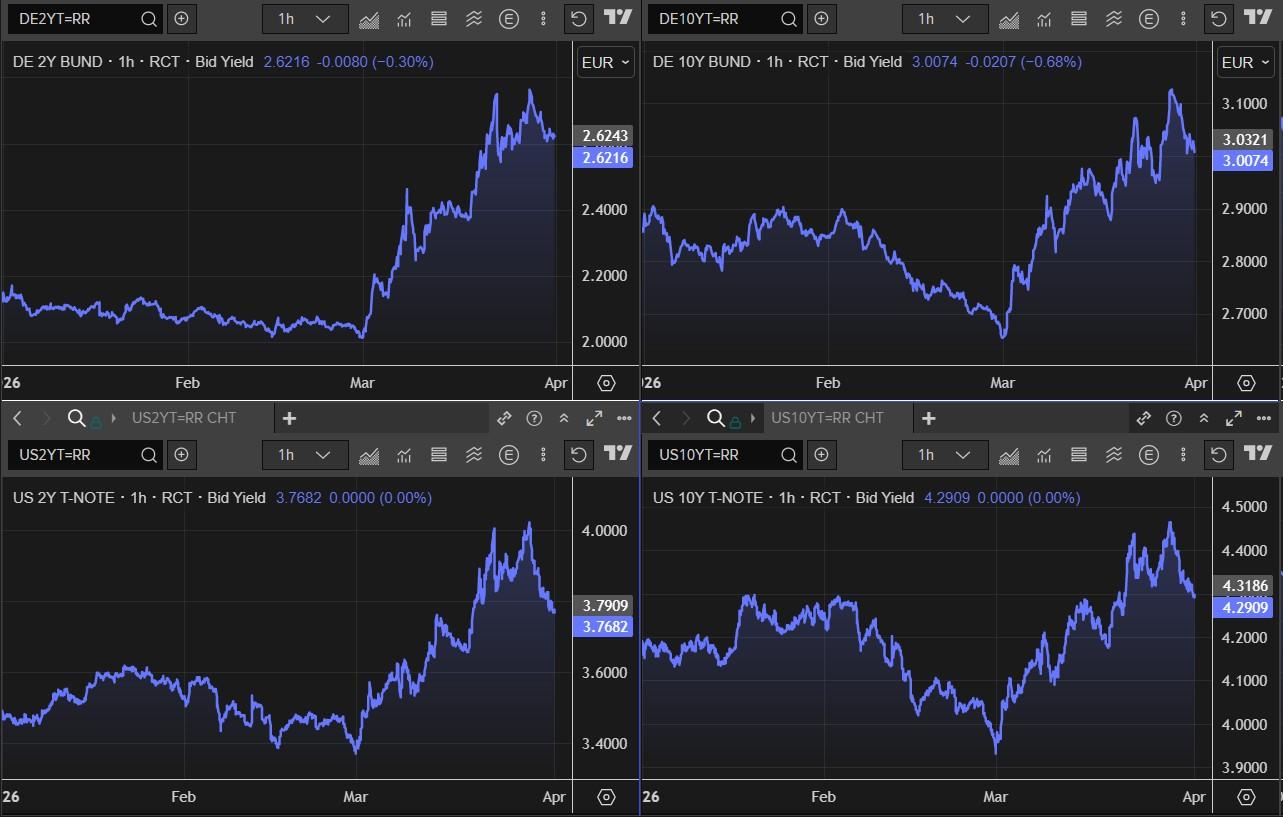This screenshot has width=1283, height=817.
Task: Toggle the compare lines icon on DE2YT chart
Action: coord(474,19)
